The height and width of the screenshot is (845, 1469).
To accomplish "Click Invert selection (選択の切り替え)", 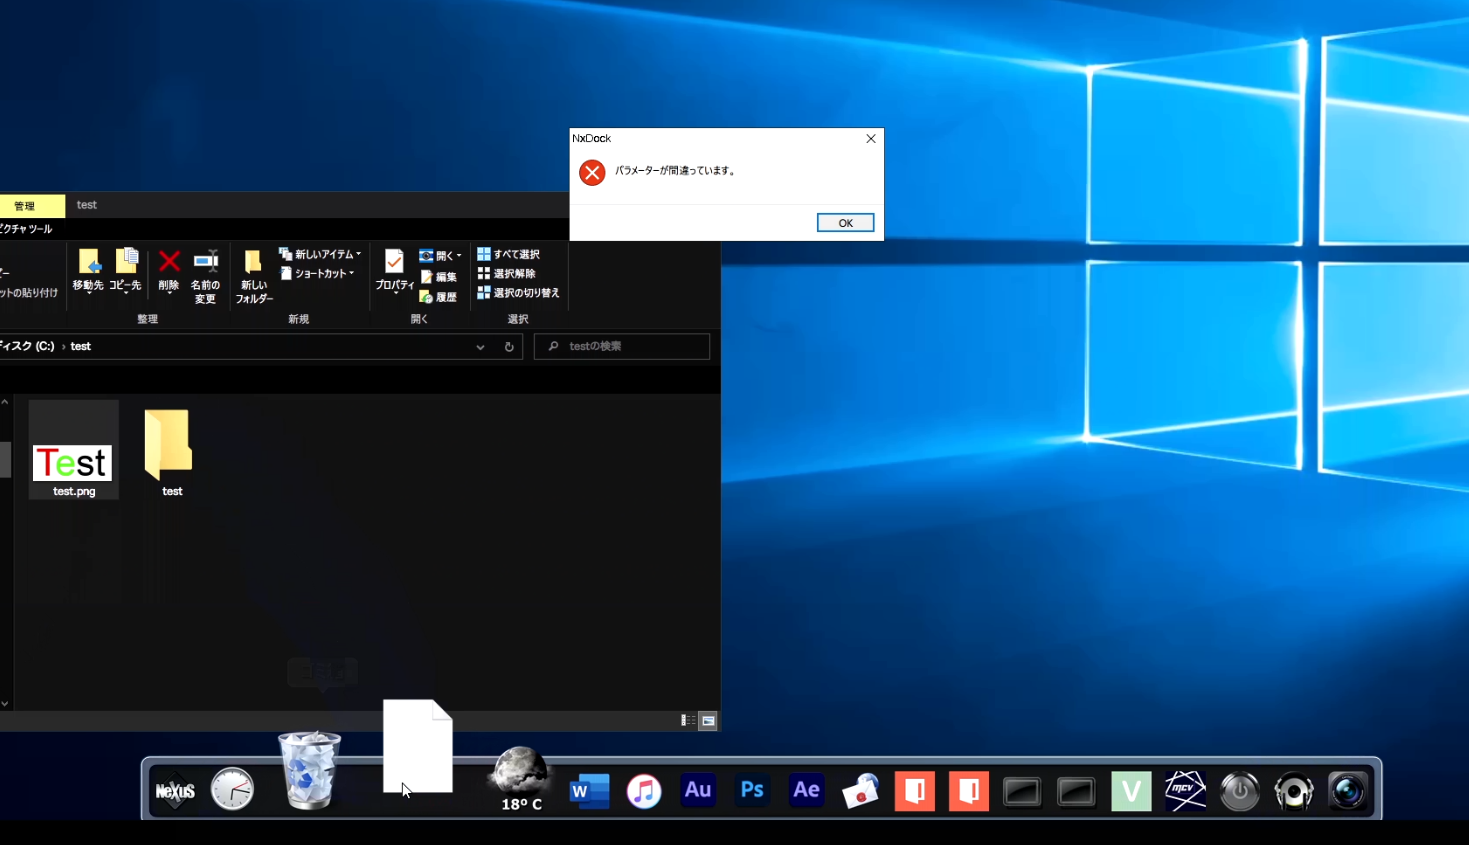I will pos(518,293).
